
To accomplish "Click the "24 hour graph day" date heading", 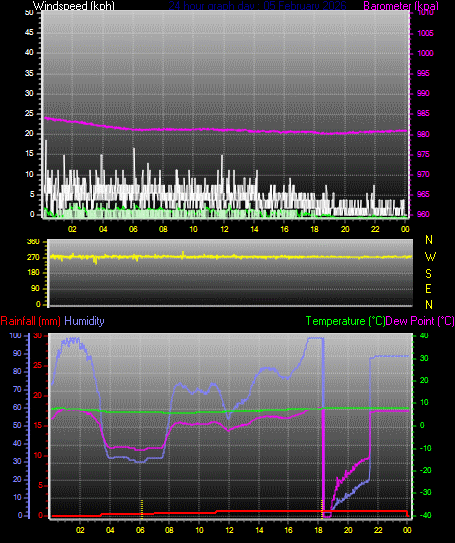I will coord(257,6).
